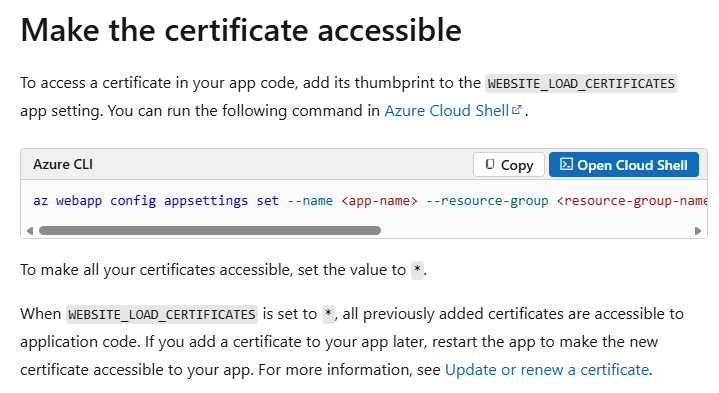Screen dimensions: 719x393
Task: Click the 'Azure CLI' code block label
Action: (x=63, y=164)
